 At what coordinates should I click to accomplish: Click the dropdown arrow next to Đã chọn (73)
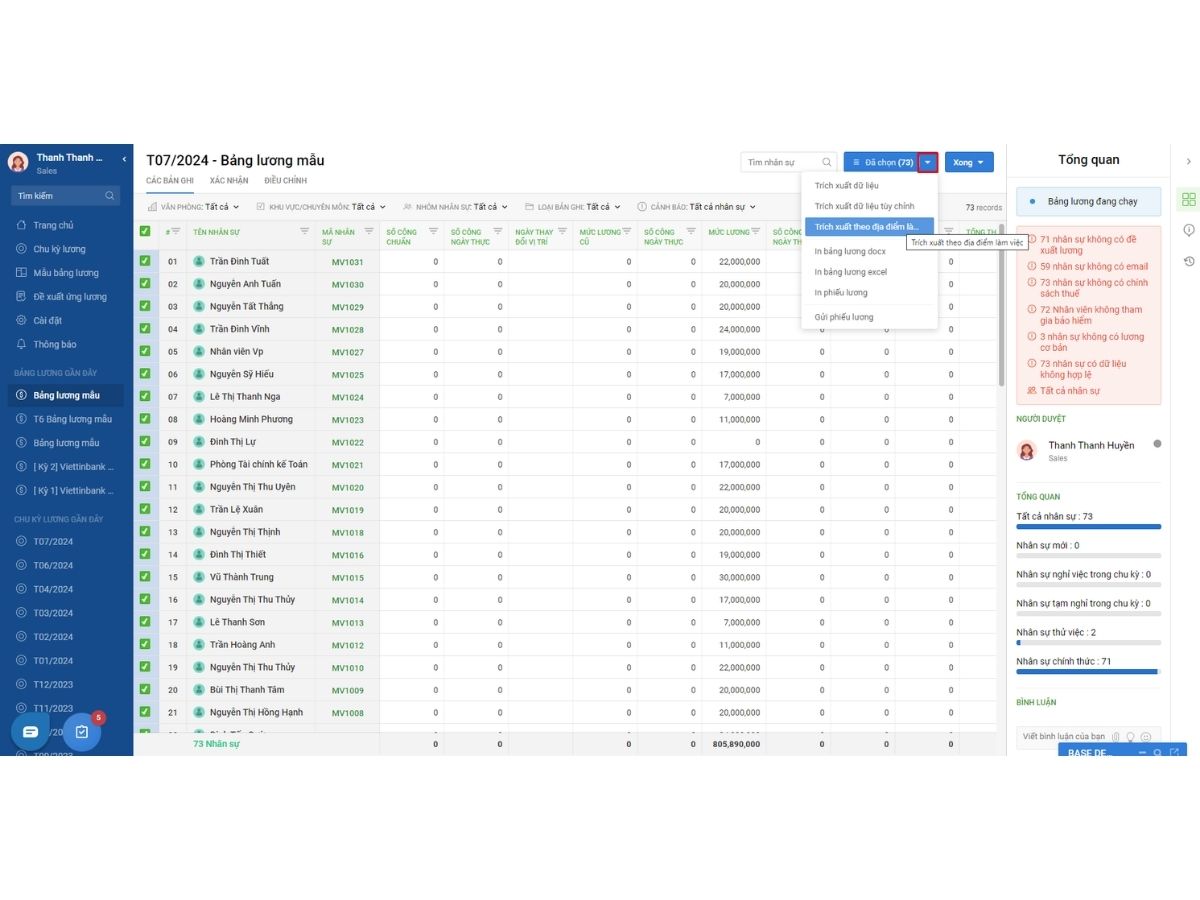tap(928, 162)
